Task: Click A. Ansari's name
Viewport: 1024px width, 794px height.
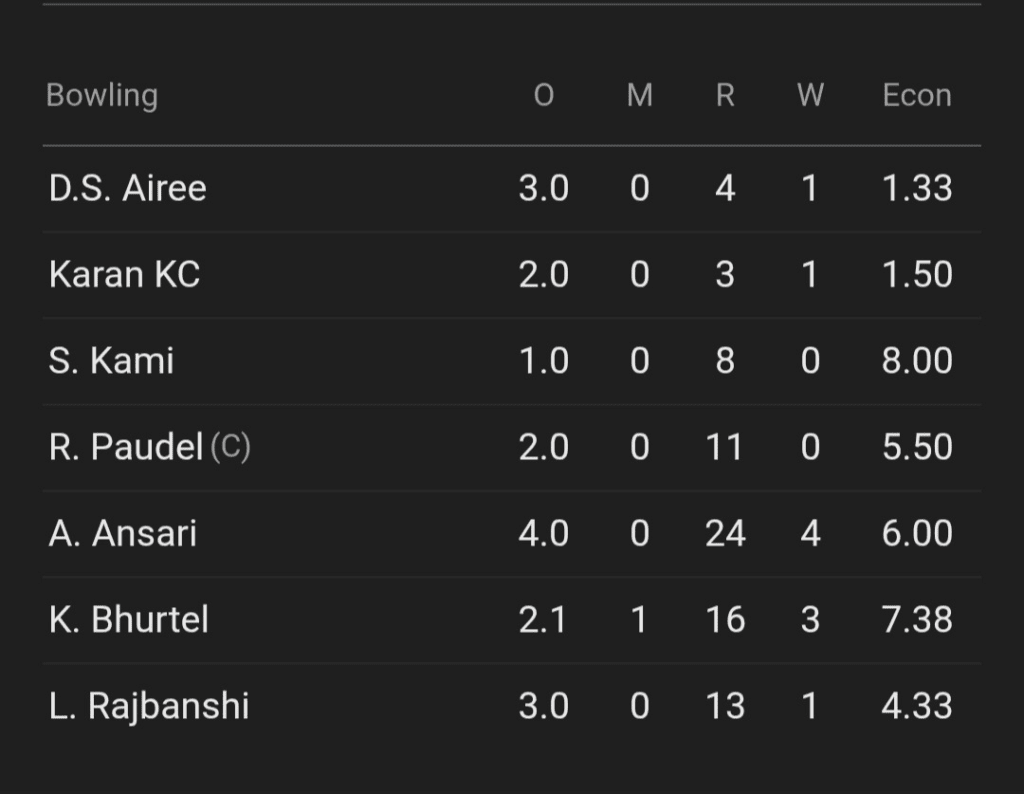Action: coord(122,533)
